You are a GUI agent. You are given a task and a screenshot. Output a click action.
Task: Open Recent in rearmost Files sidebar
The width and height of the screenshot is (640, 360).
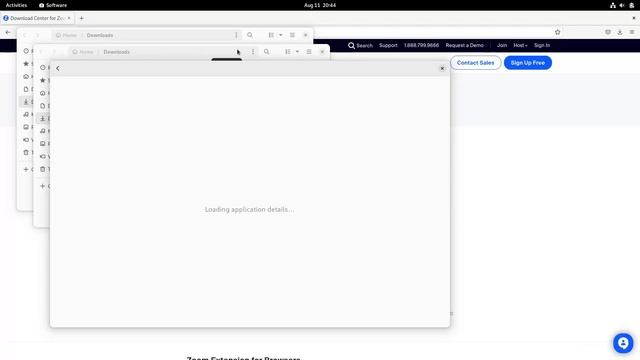(x=27, y=51)
